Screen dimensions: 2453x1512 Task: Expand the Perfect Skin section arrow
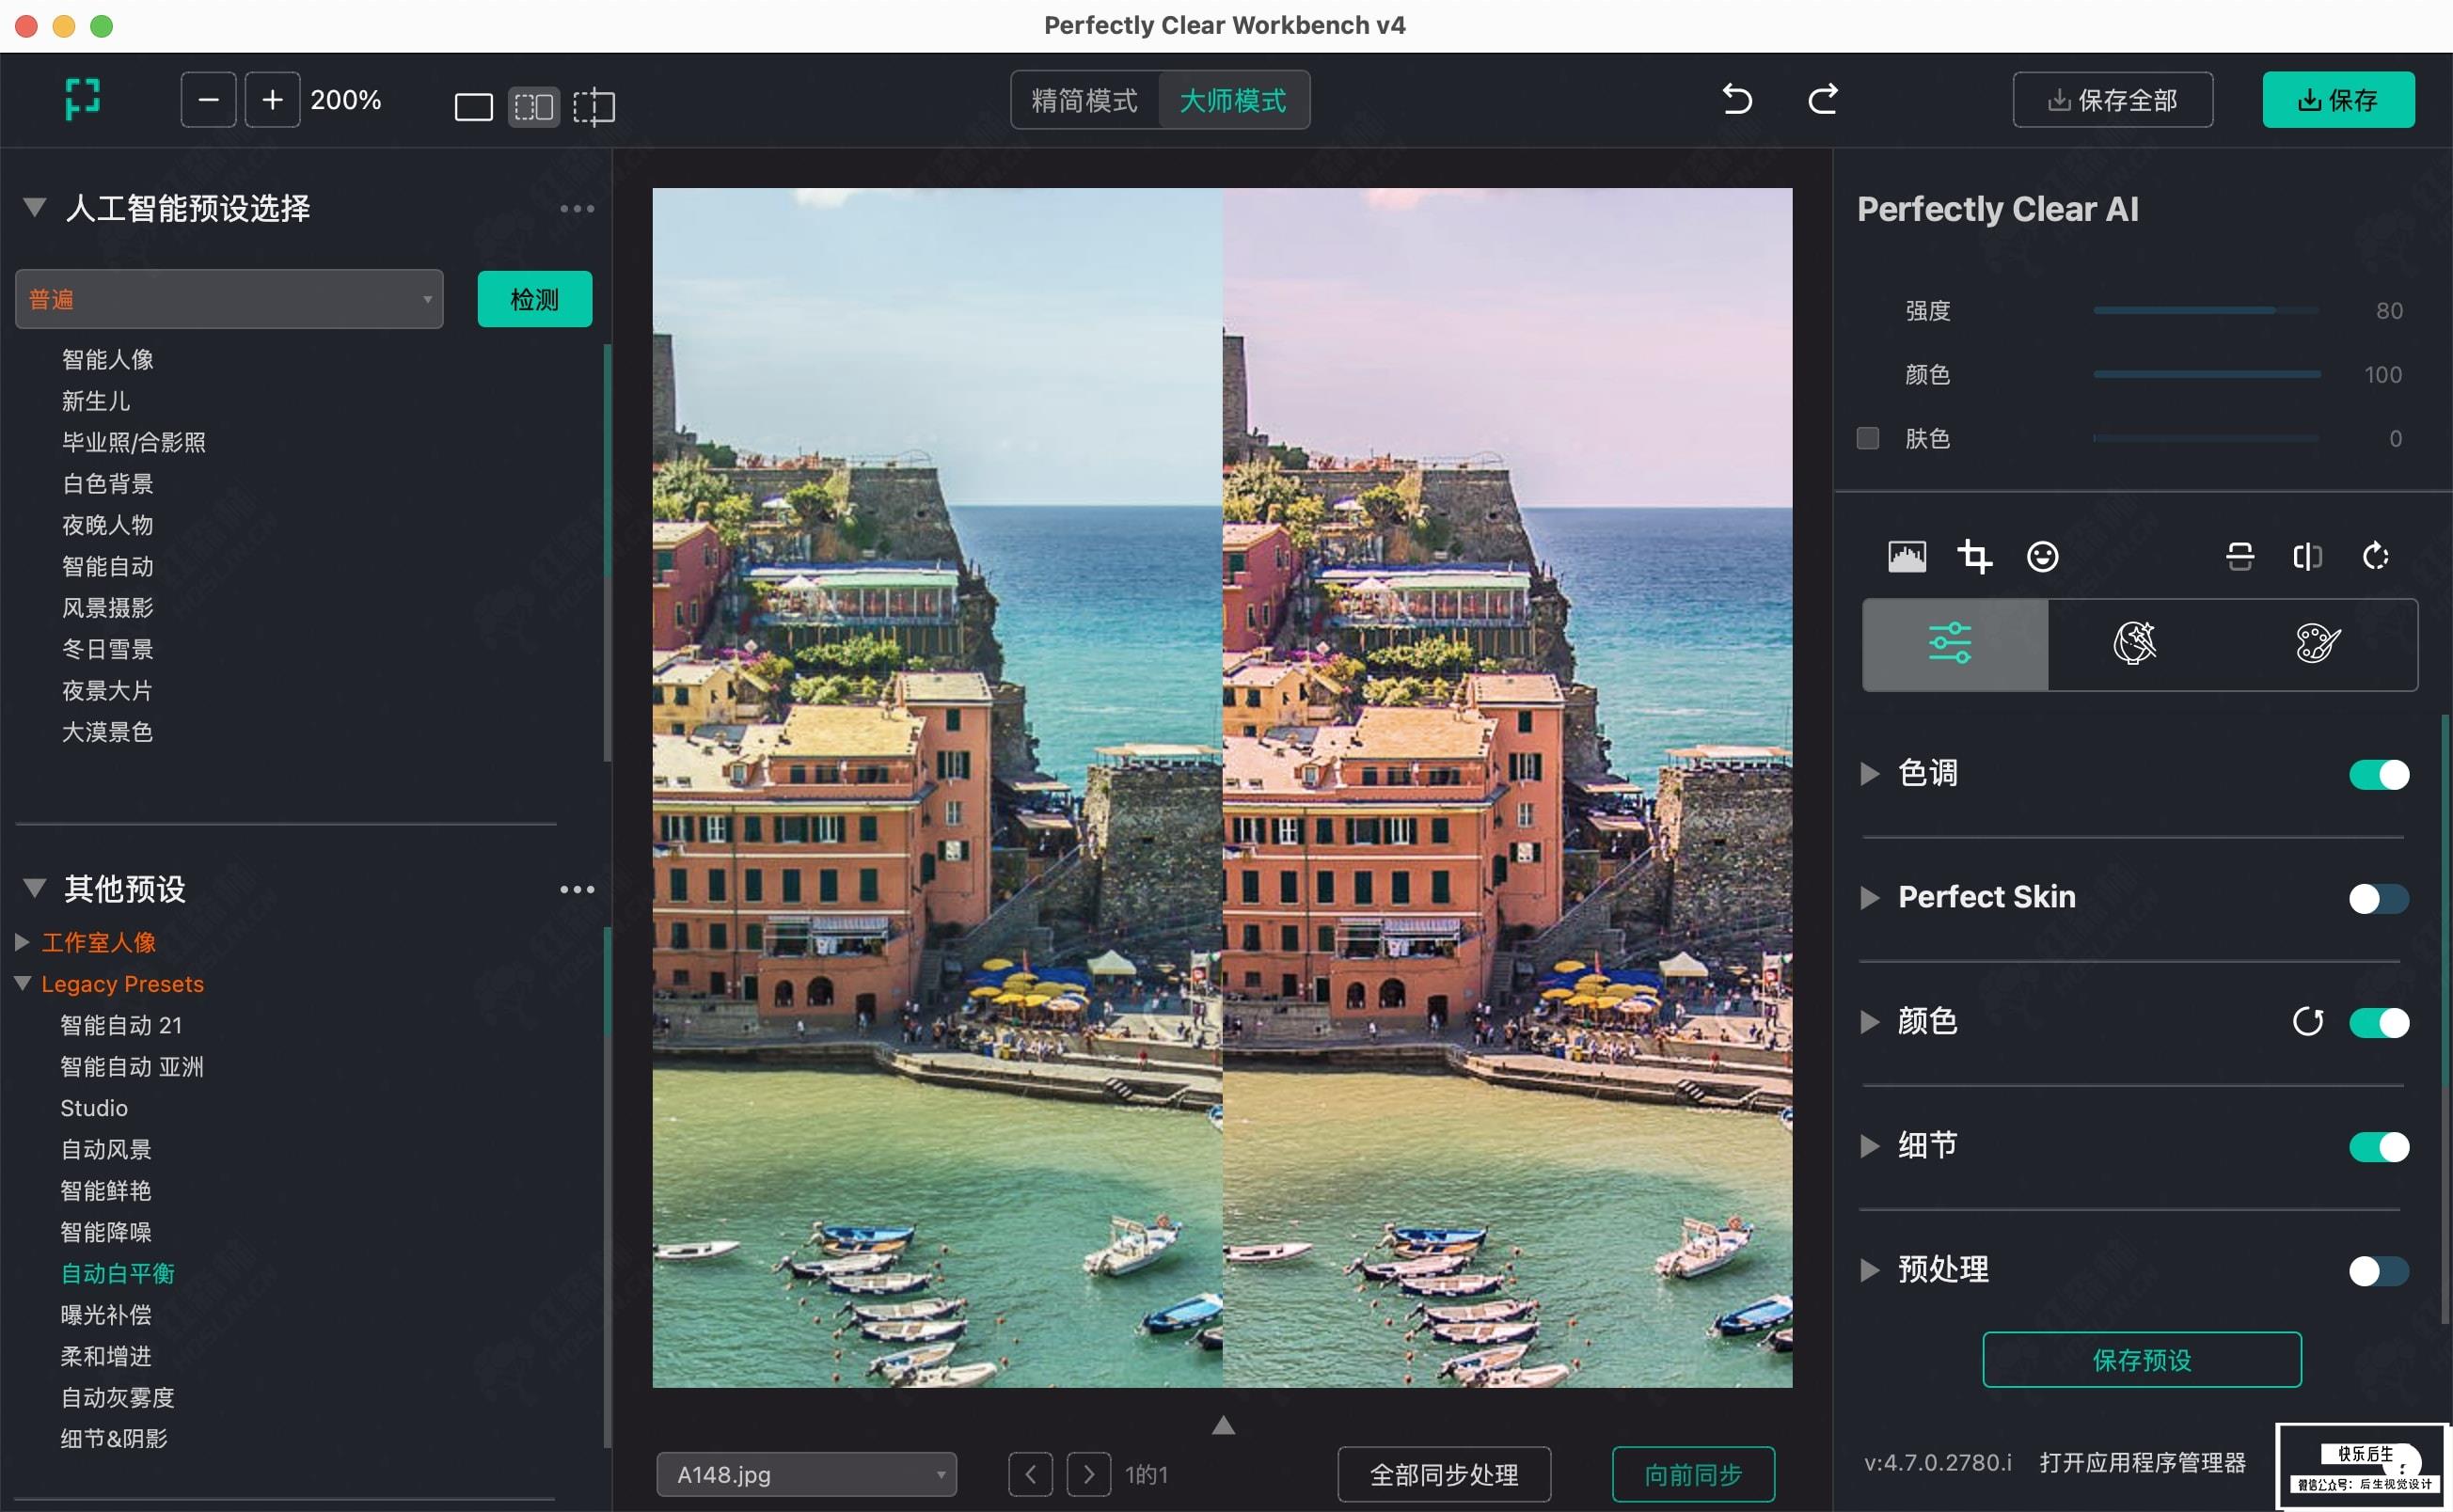pos(1869,898)
